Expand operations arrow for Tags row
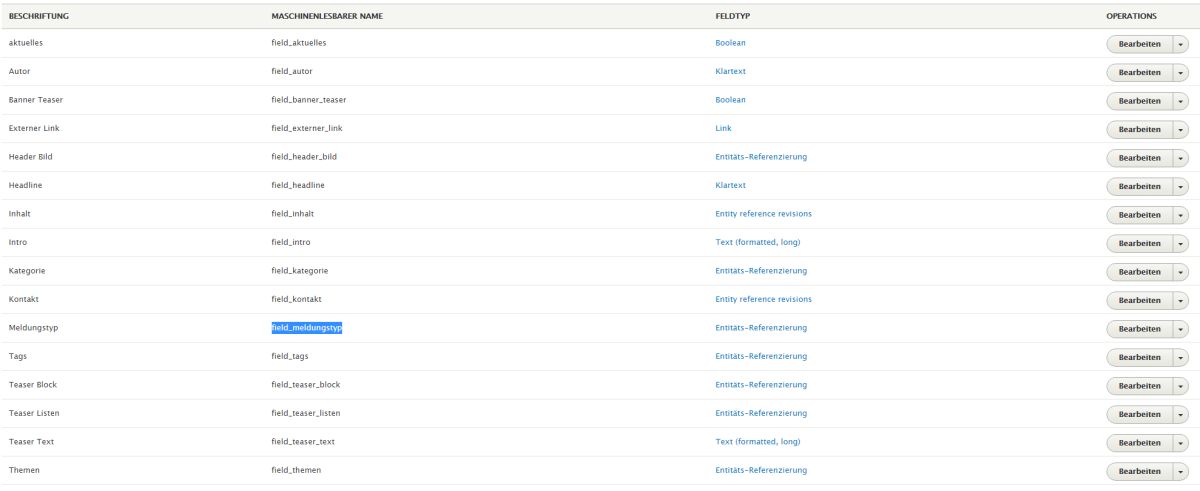This screenshot has height=491, width=1200. (1180, 357)
